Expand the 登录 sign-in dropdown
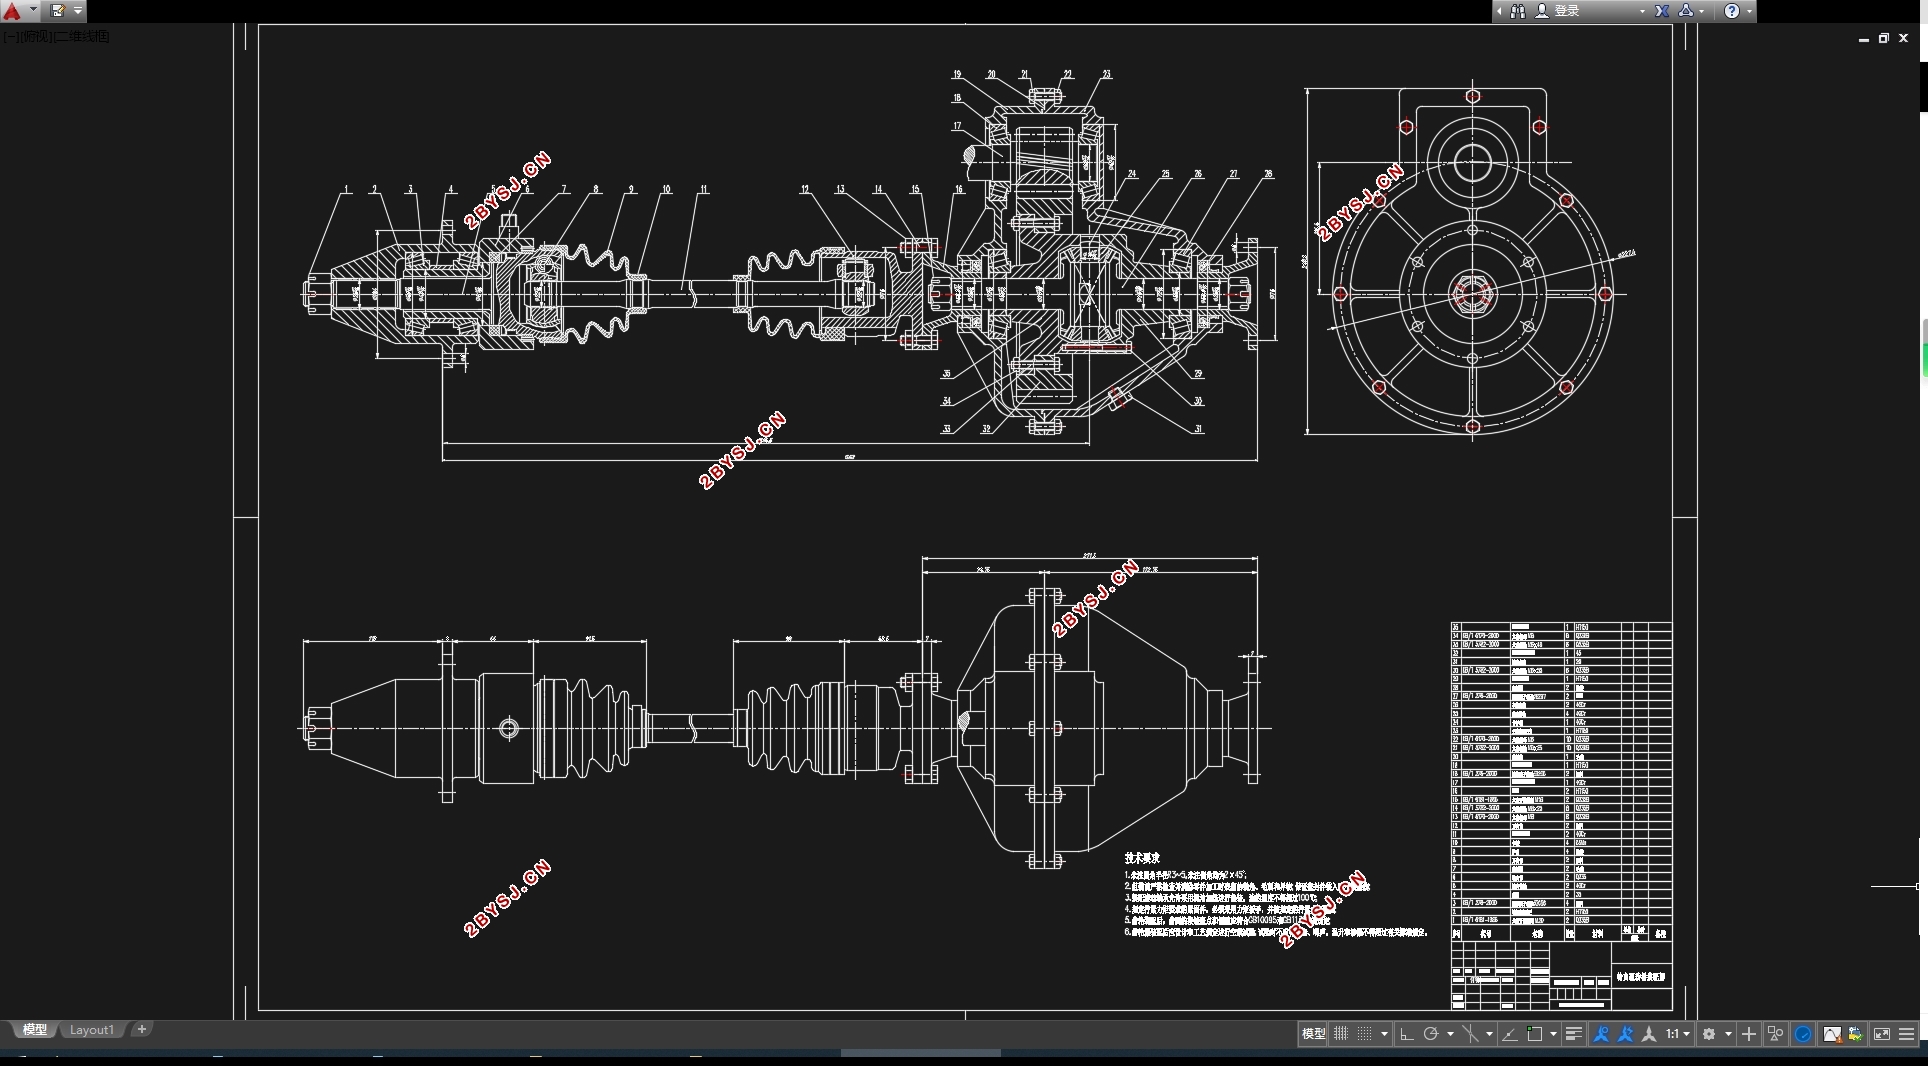1928x1066 pixels. point(1642,11)
